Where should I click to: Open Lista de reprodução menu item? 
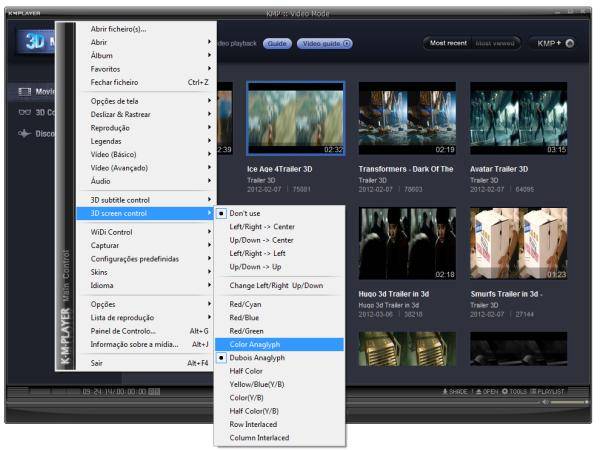point(147,318)
